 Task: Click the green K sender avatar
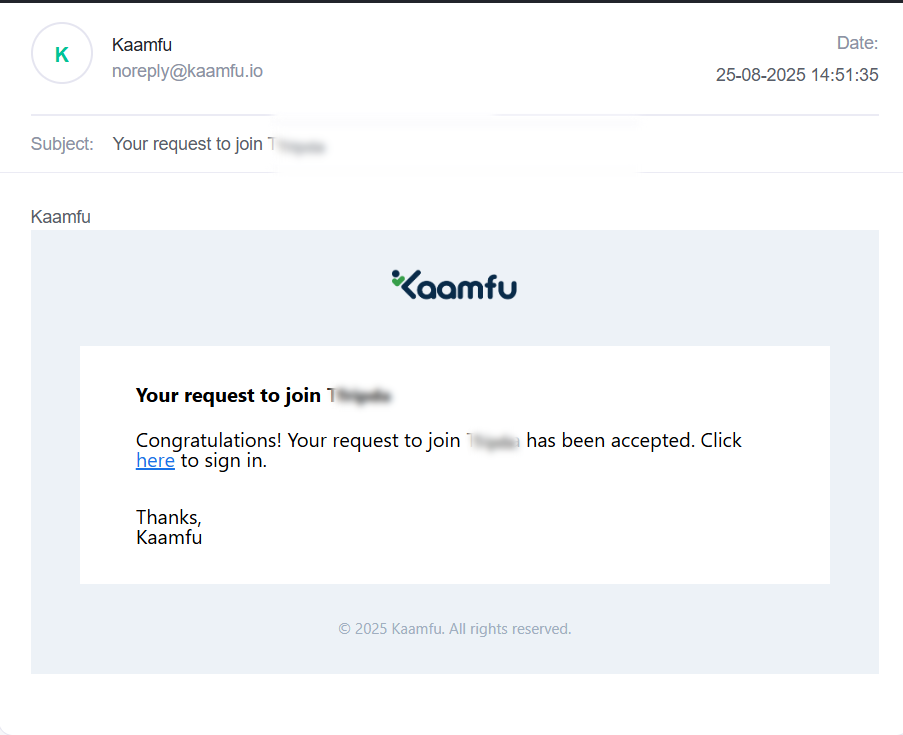[x=62, y=54]
